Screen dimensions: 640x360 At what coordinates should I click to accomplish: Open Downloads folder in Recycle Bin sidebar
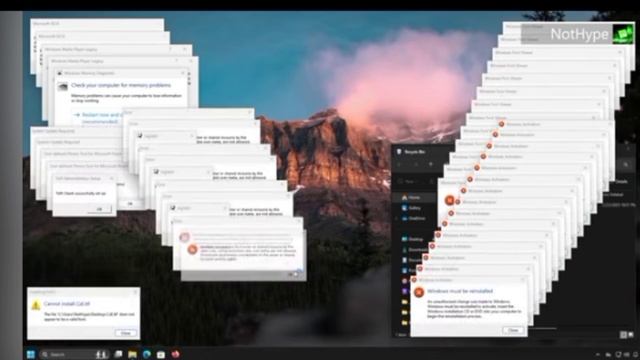click(414, 249)
